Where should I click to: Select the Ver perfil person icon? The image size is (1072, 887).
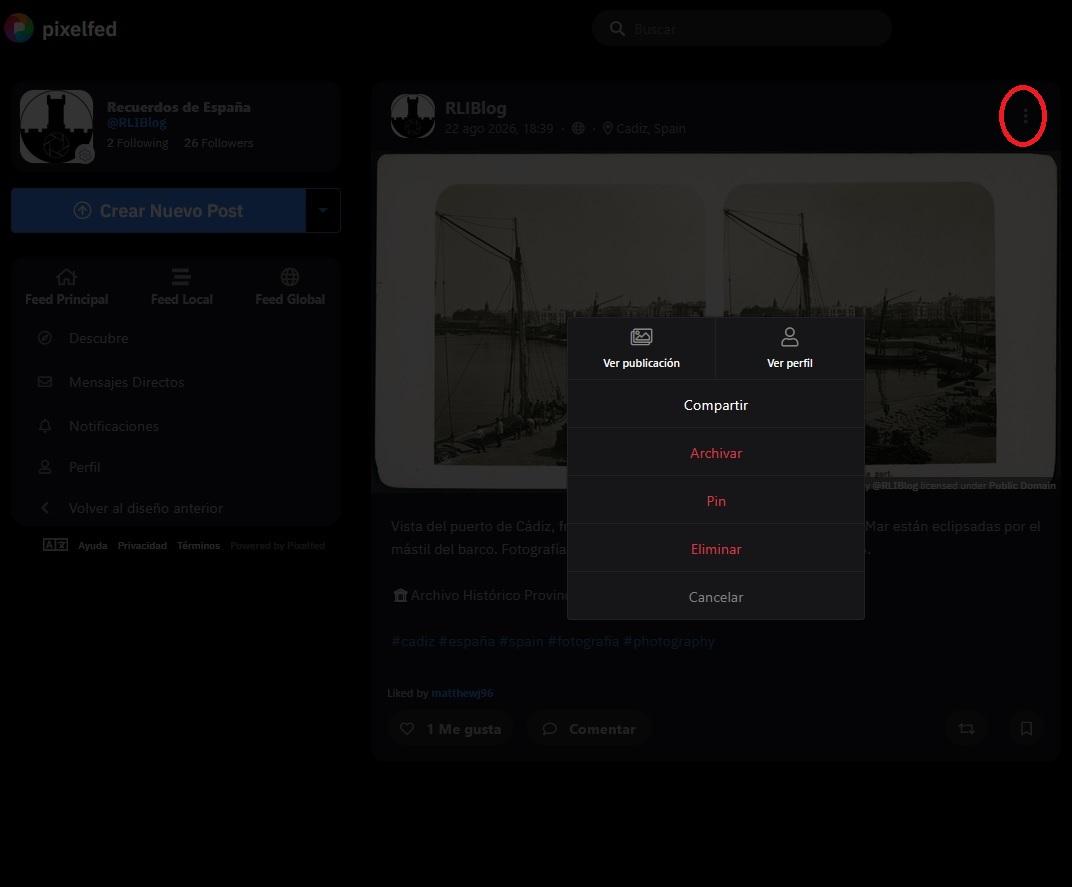tap(790, 337)
